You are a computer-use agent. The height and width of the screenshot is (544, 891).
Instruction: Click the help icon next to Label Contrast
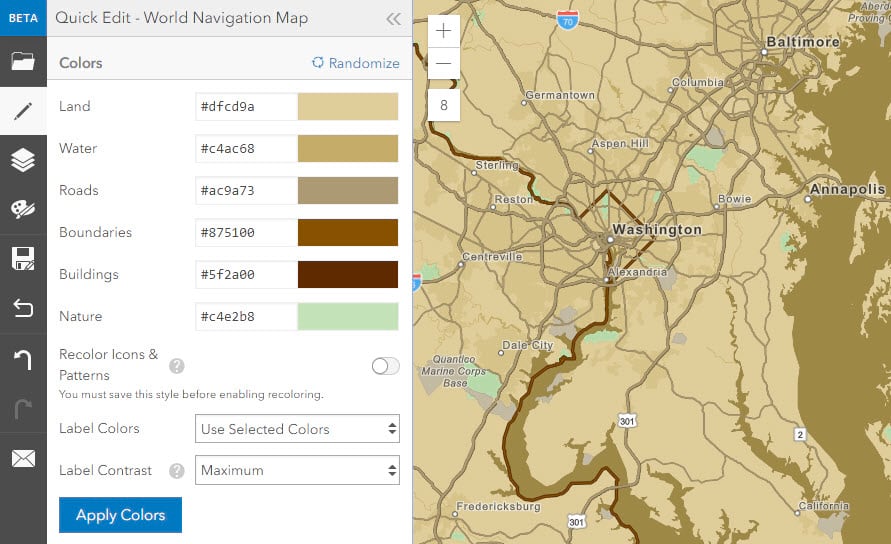click(177, 471)
